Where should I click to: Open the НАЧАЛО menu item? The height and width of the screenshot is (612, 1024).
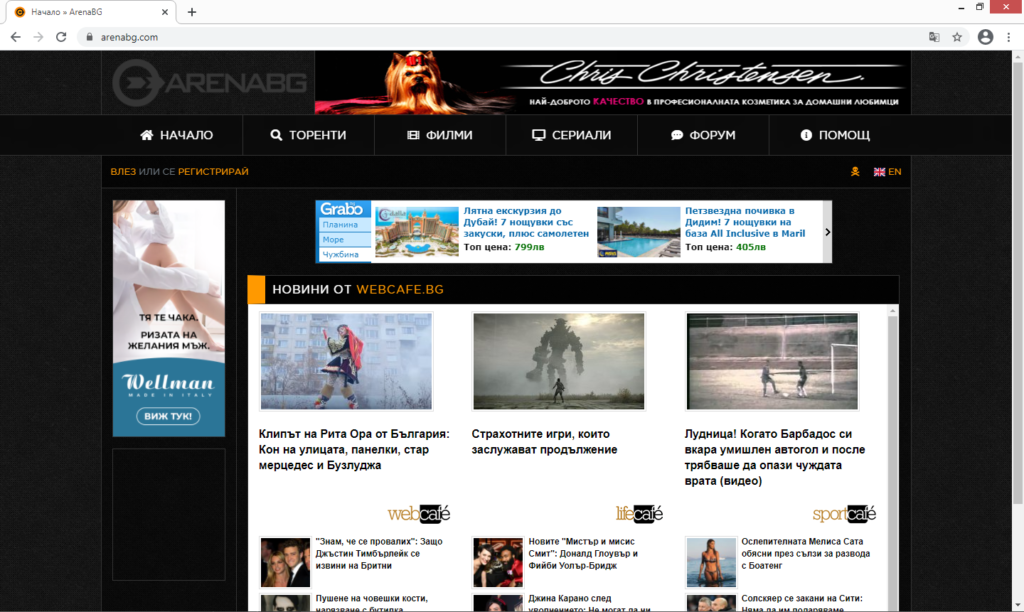pos(176,135)
